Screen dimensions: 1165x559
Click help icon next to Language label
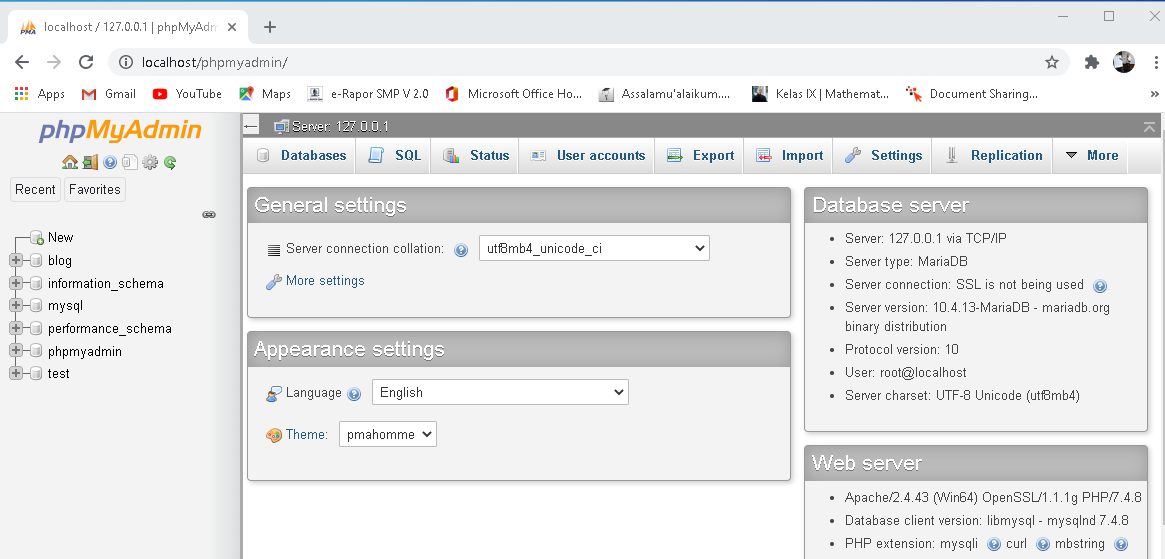coord(354,394)
